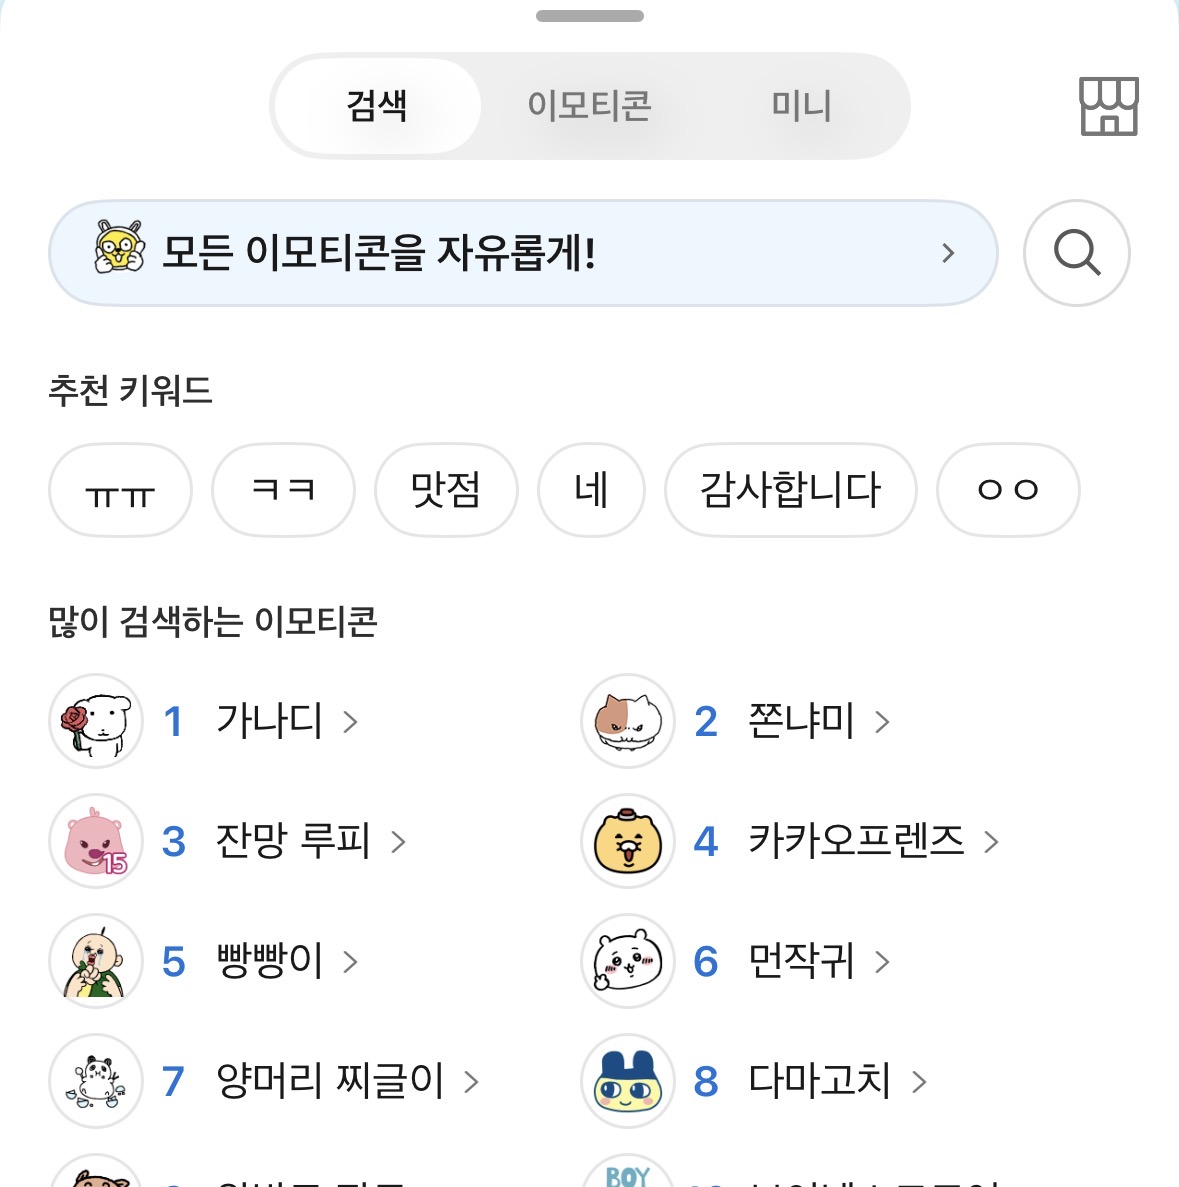This screenshot has width=1179, height=1187.
Task: Open the 모든 이모티콘을 자유롭게 banner
Action: point(522,253)
